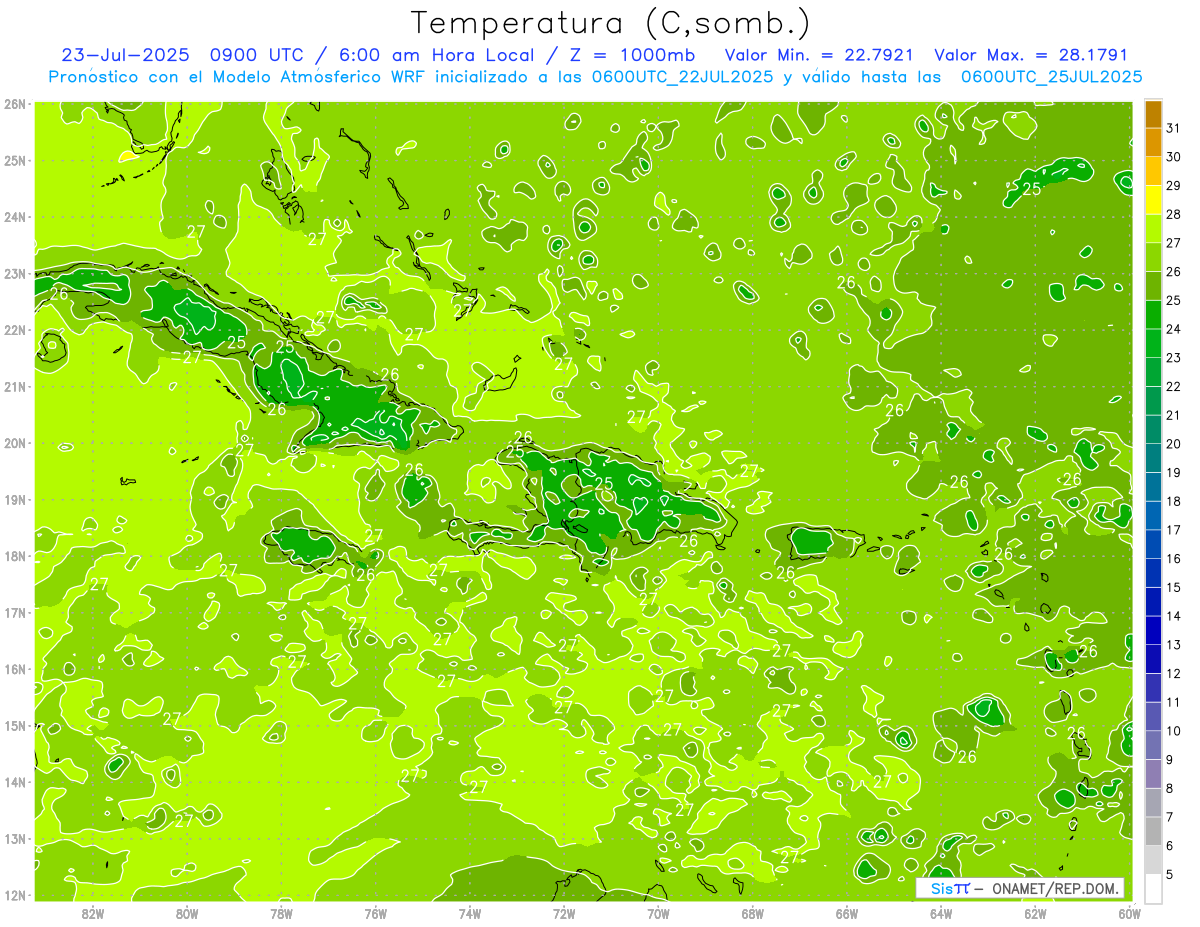Pick the light-green swatch between legend 27 and 28

[x=1153, y=230]
